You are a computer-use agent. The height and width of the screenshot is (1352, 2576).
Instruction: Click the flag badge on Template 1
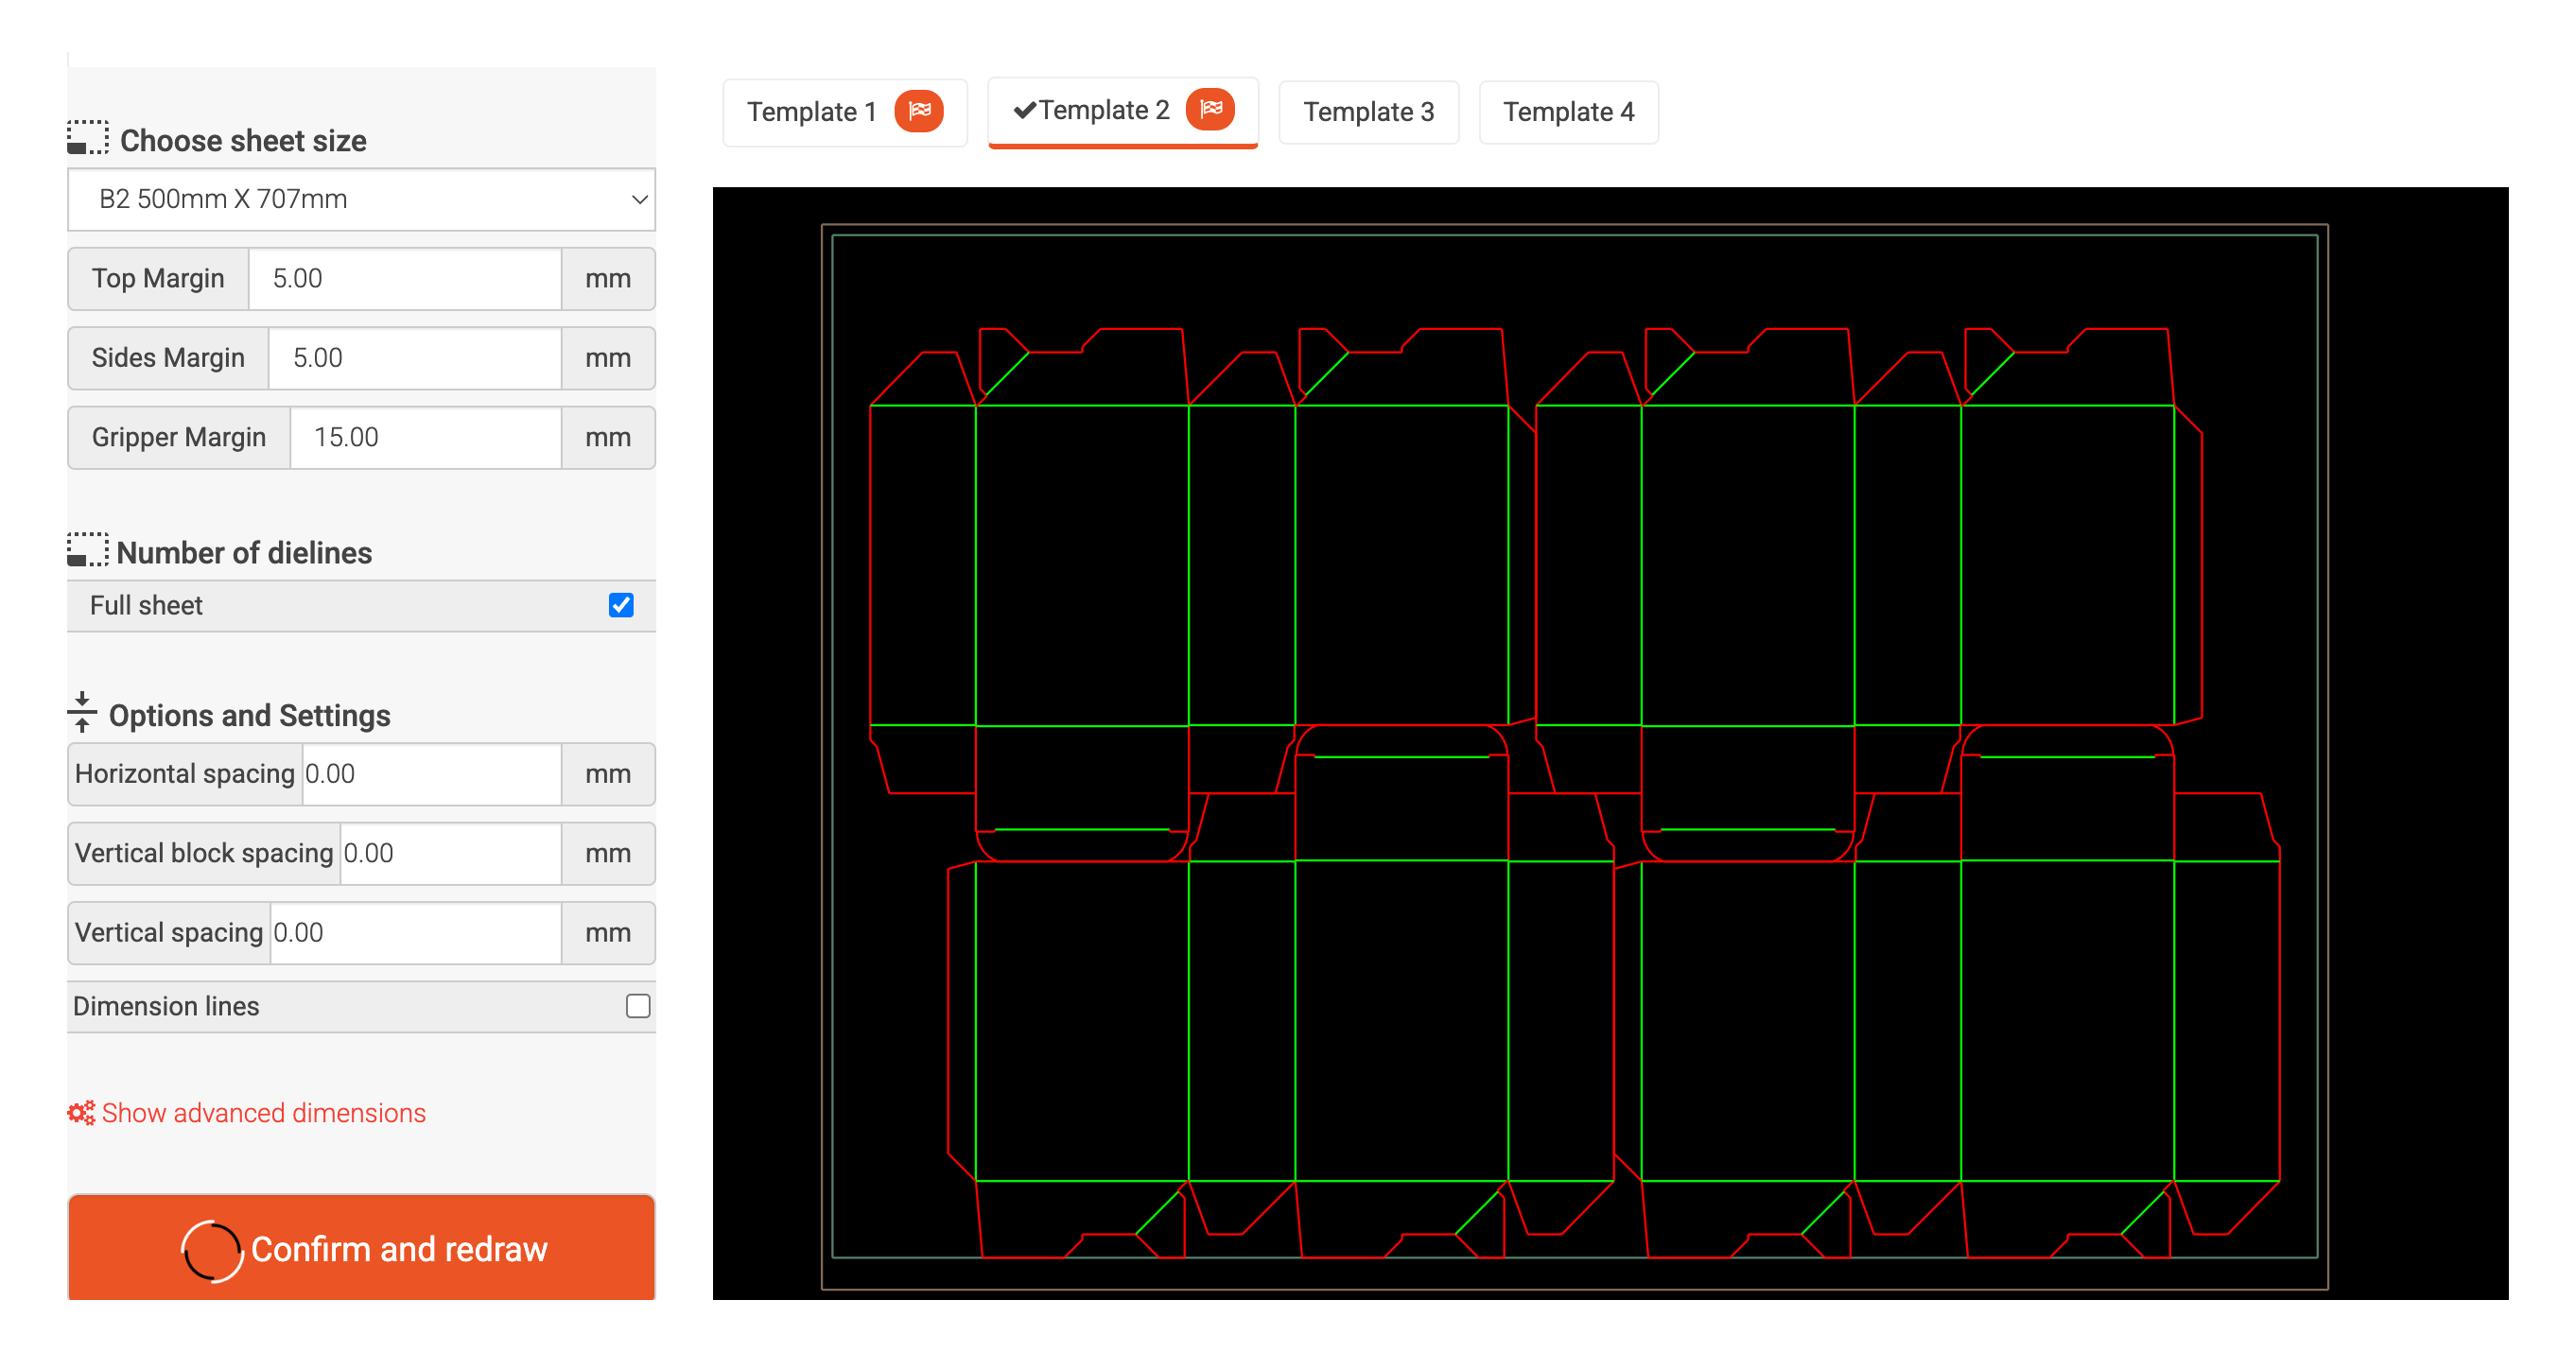[x=919, y=111]
